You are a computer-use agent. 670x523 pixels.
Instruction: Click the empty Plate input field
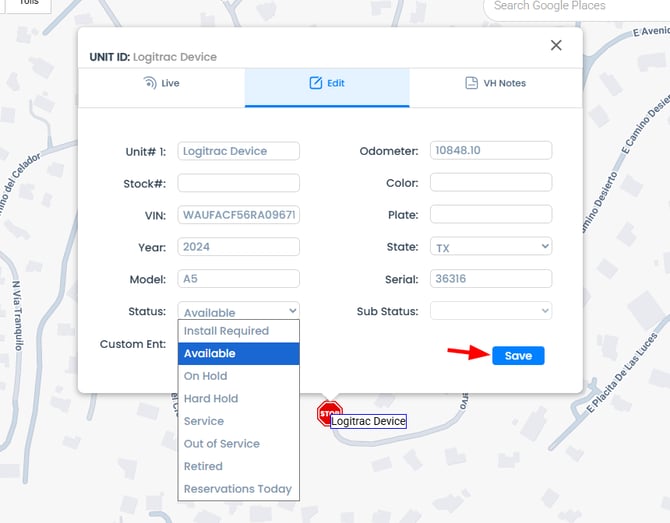(x=491, y=214)
